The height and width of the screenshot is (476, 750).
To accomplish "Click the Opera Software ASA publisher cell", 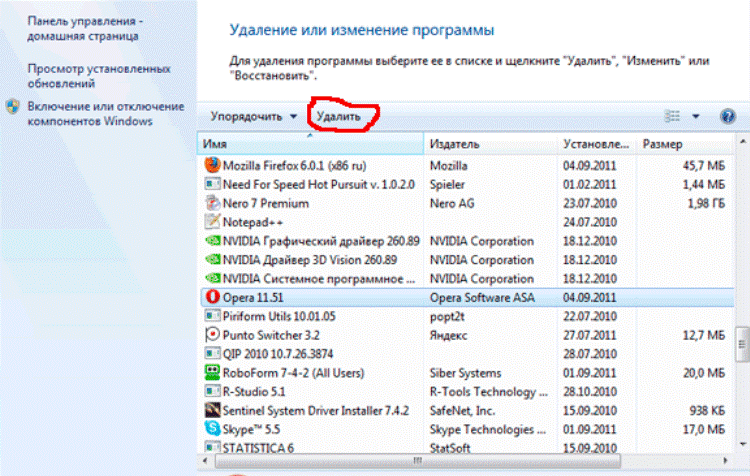I will pos(482,297).
